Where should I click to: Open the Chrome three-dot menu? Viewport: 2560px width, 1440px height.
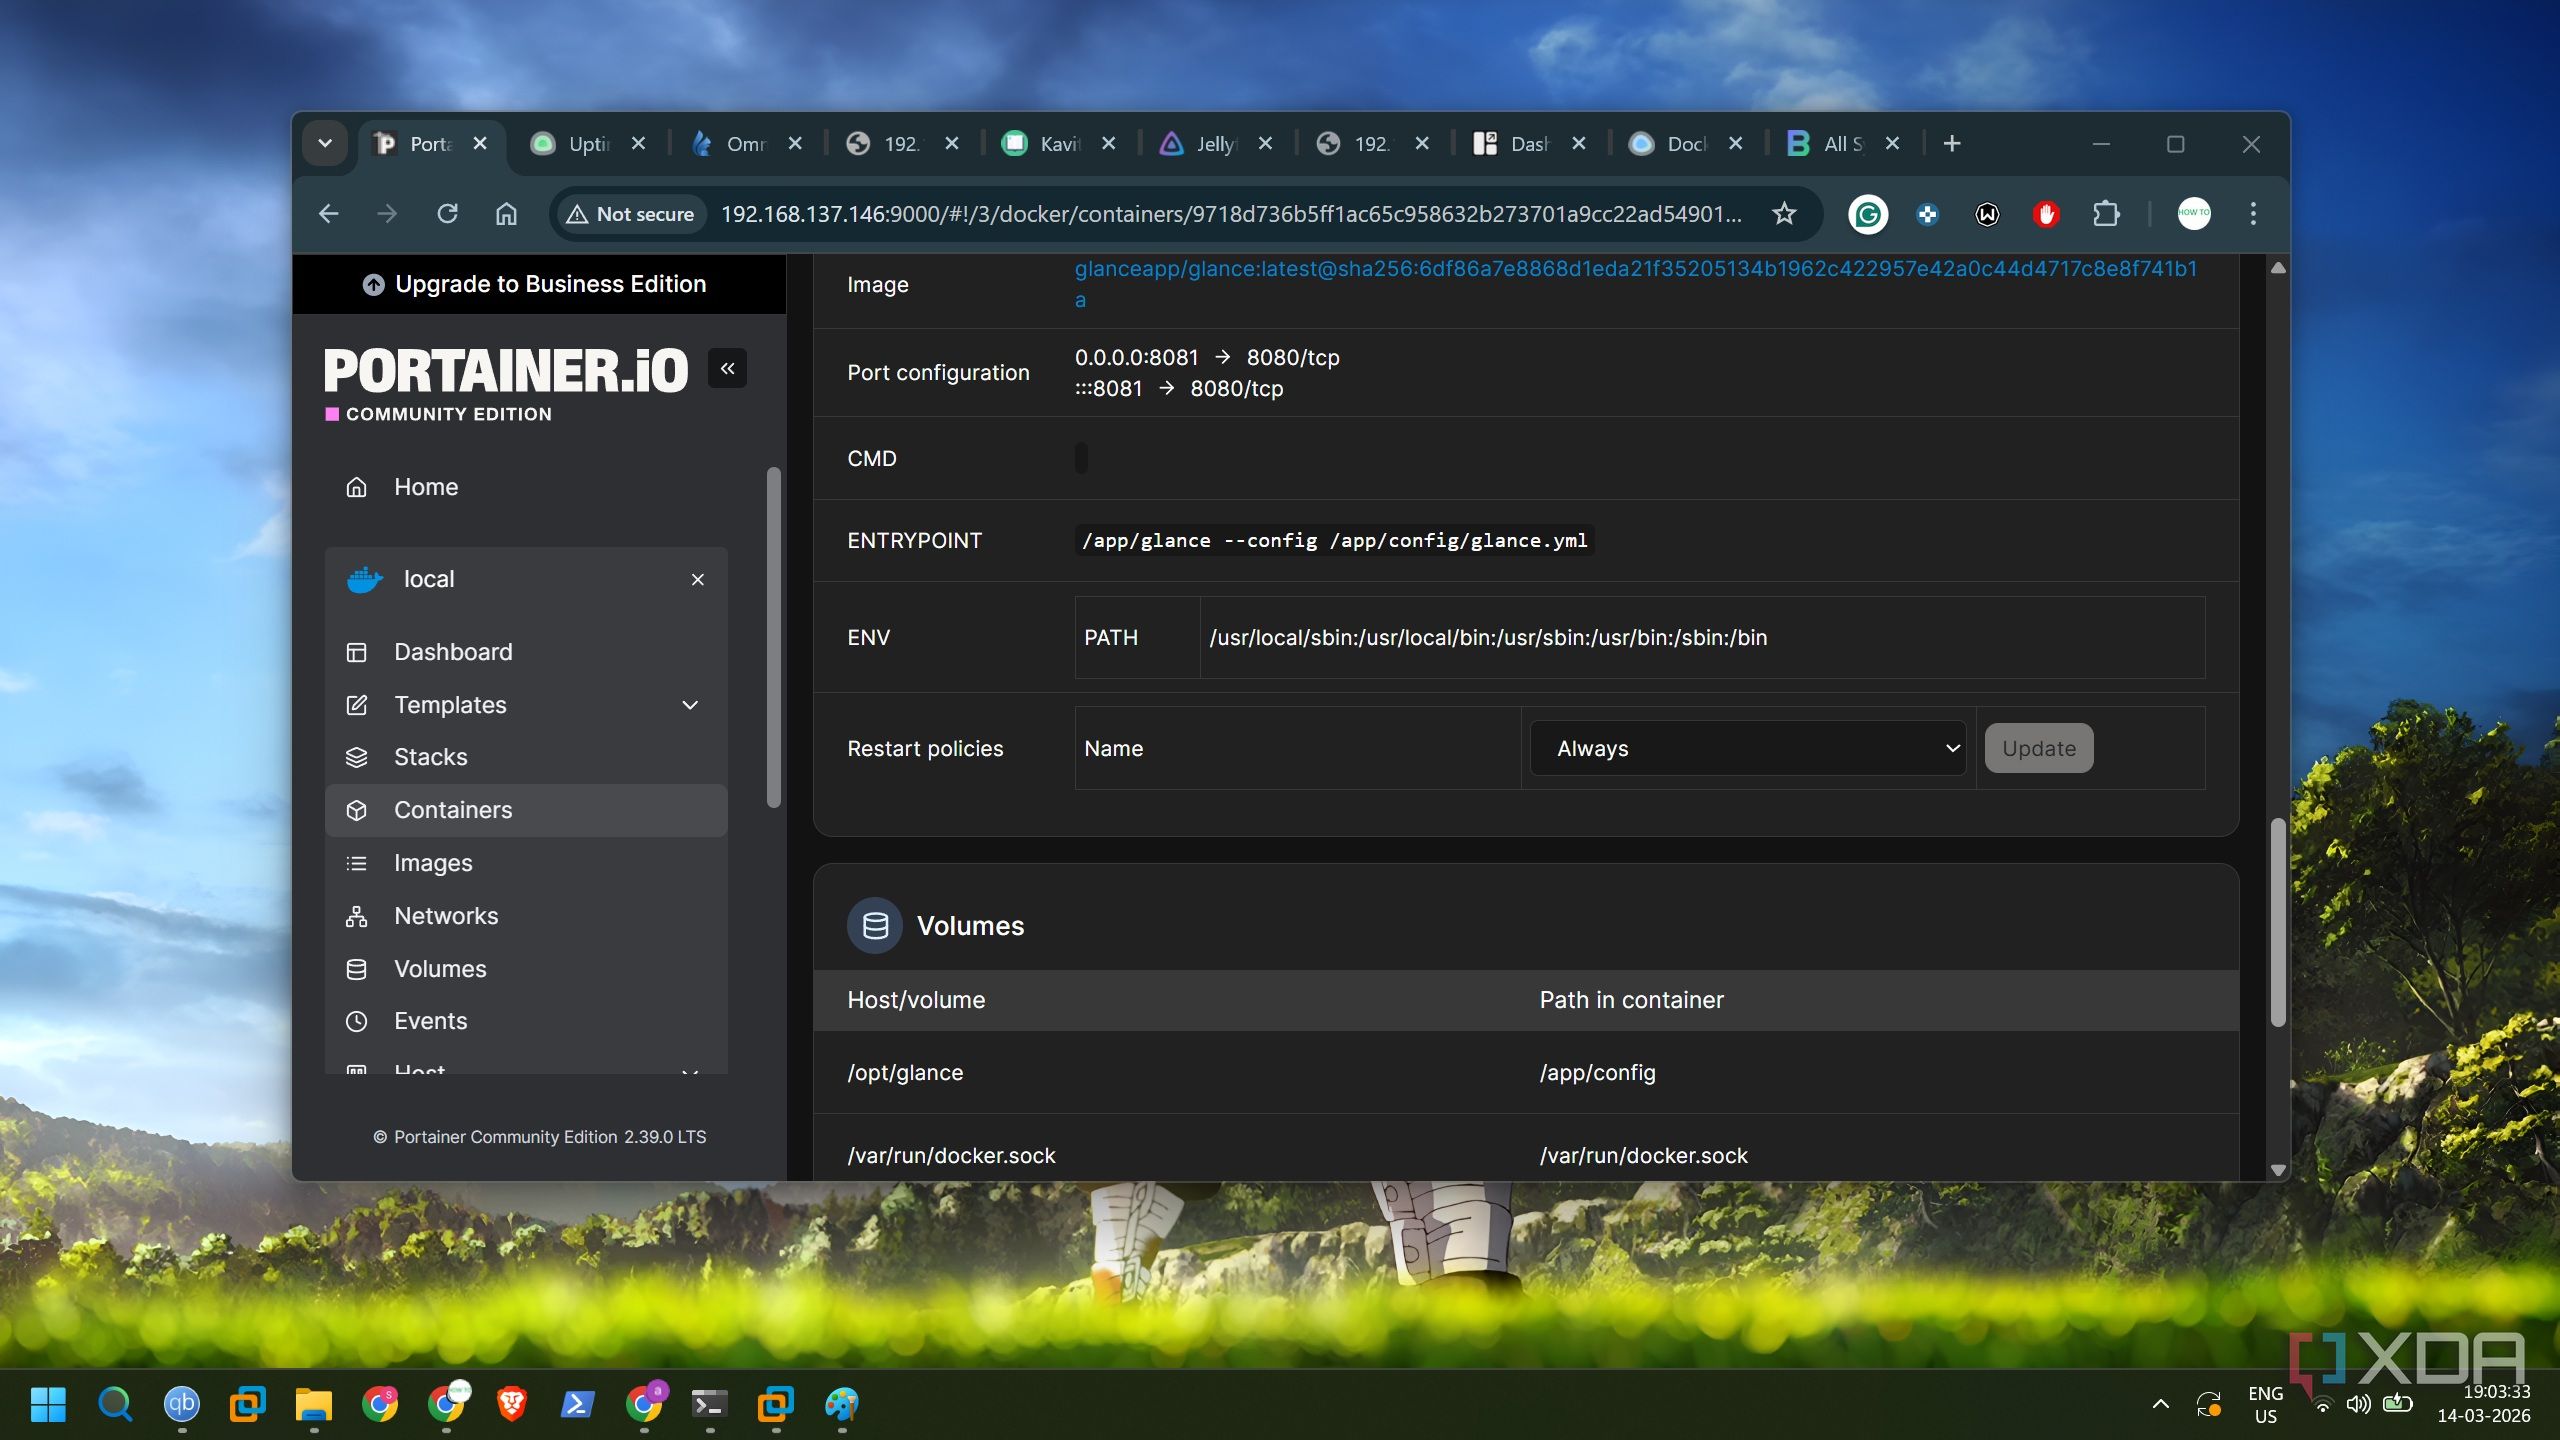click(x=2252, y=214)
